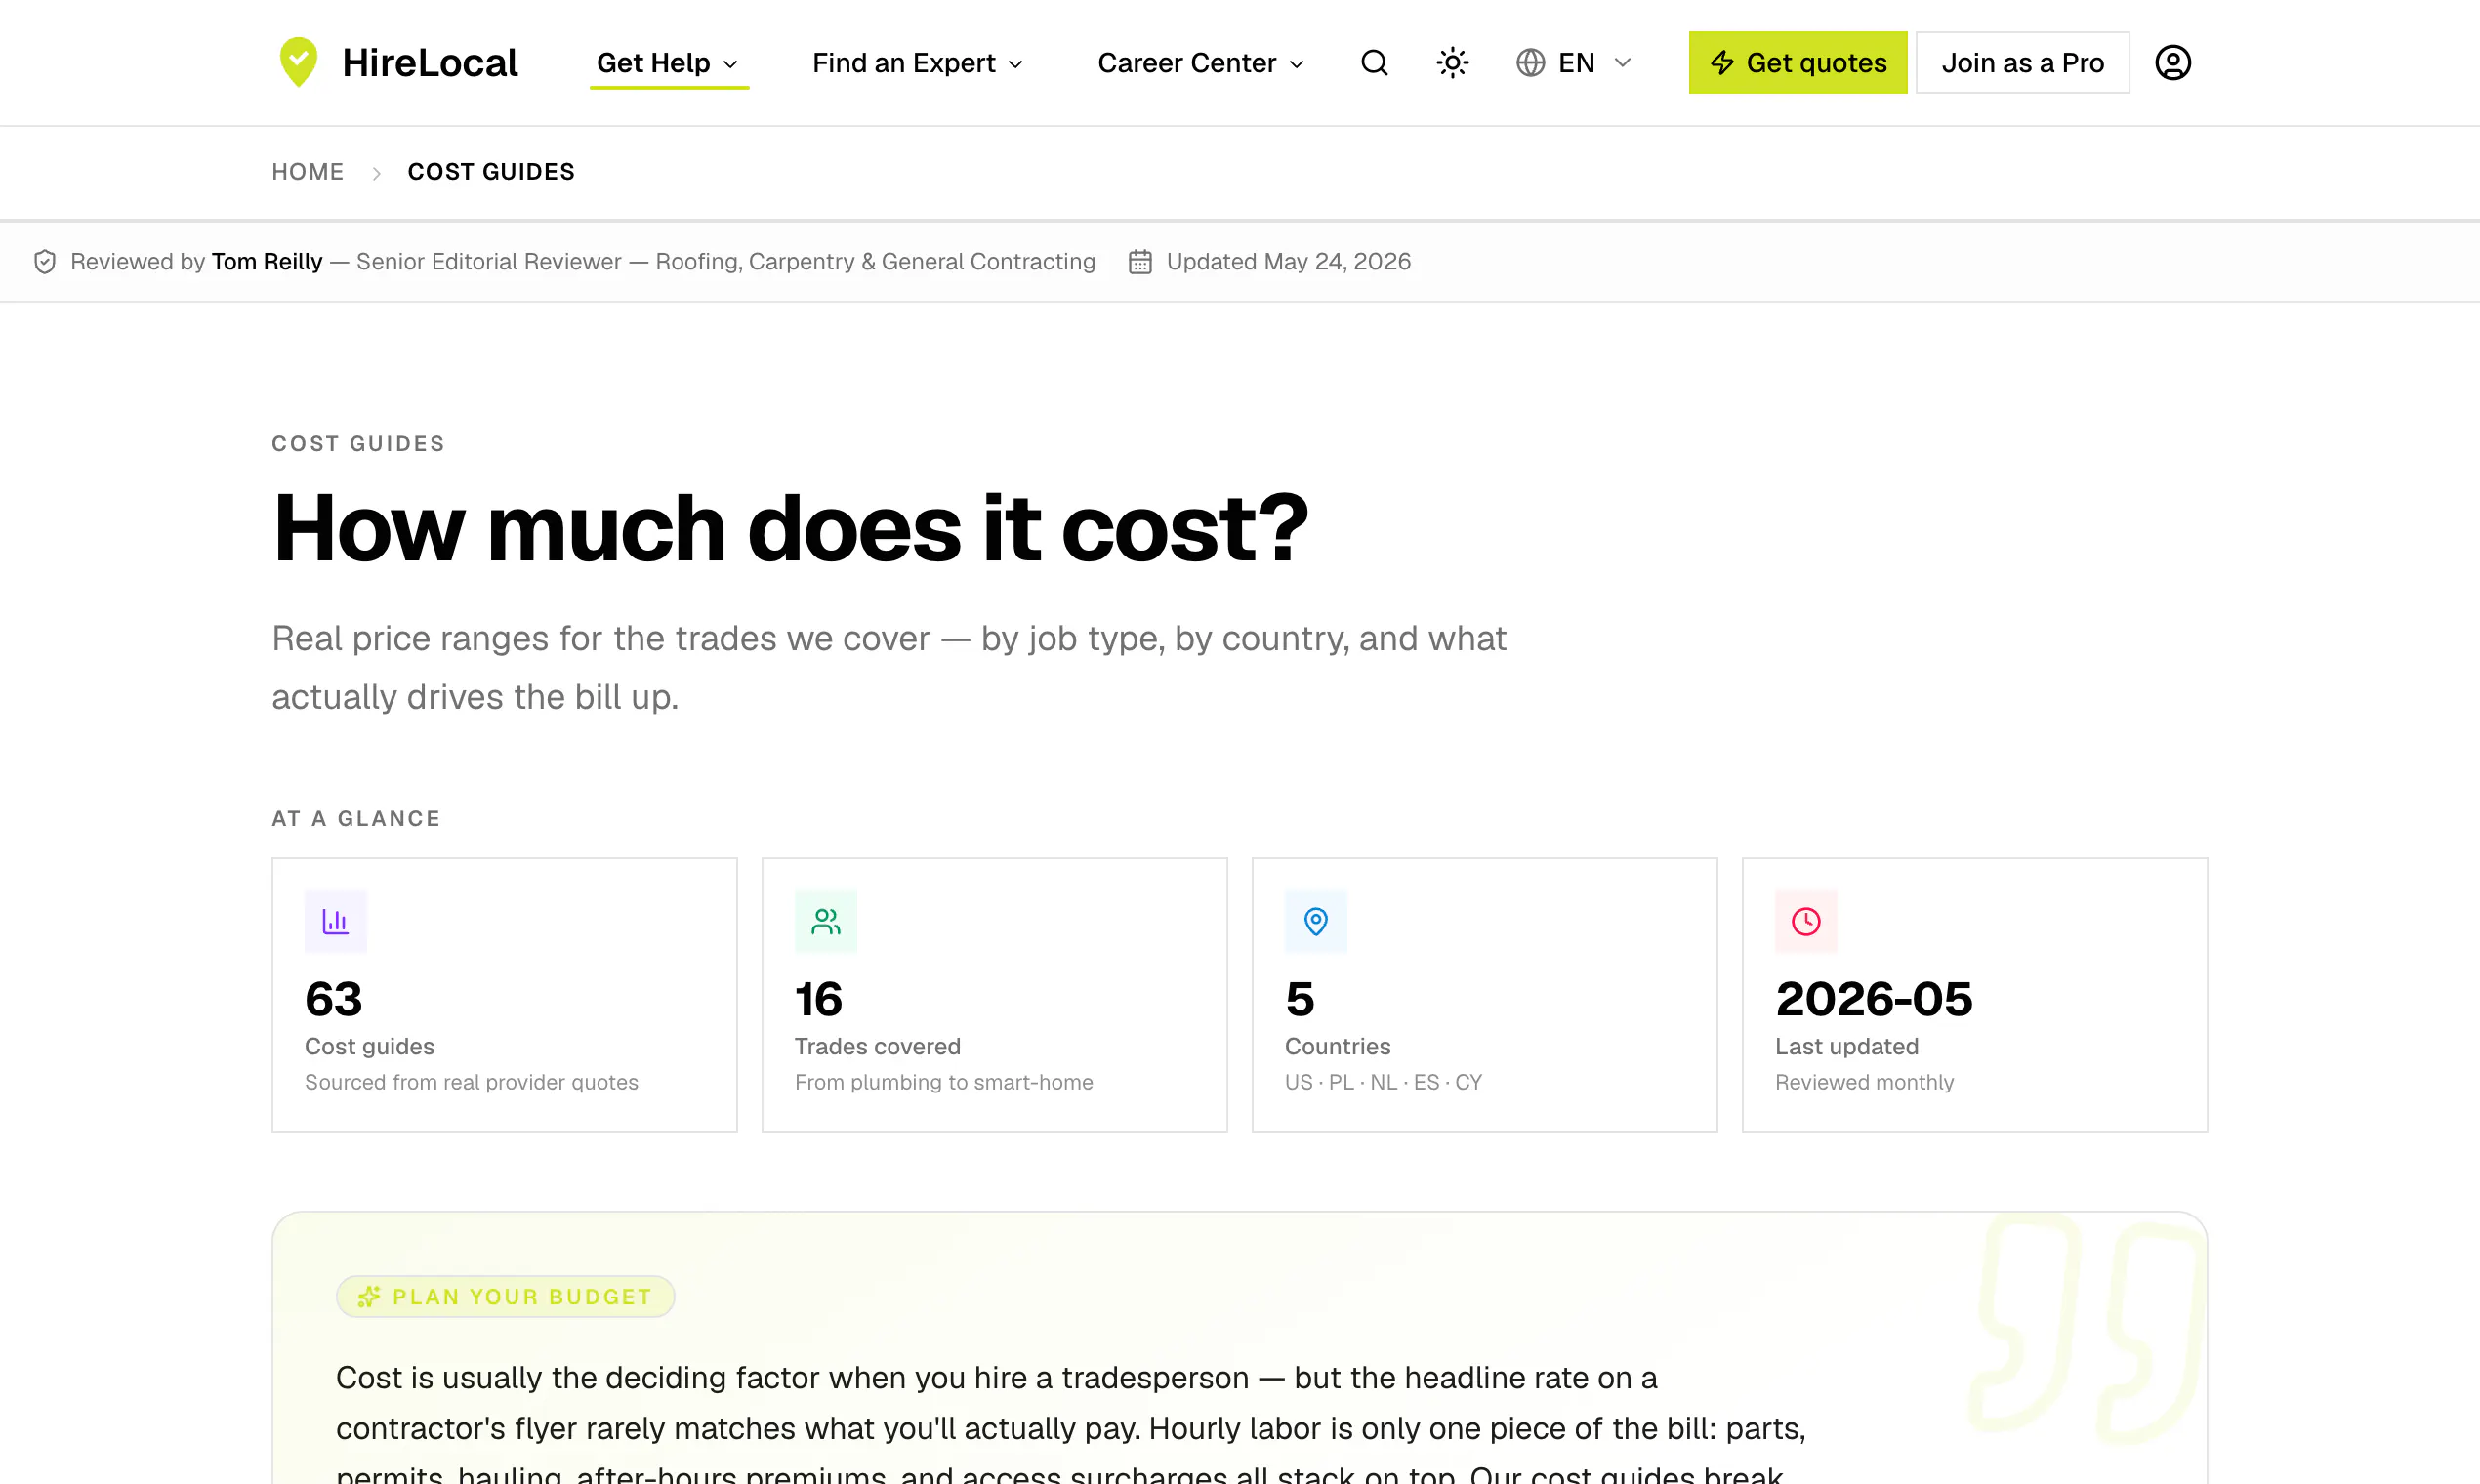Click the 'Senior Editorial Reviewer' role text
Viewport: 2480px width, 1484px height.
click(x=489, y=262)
